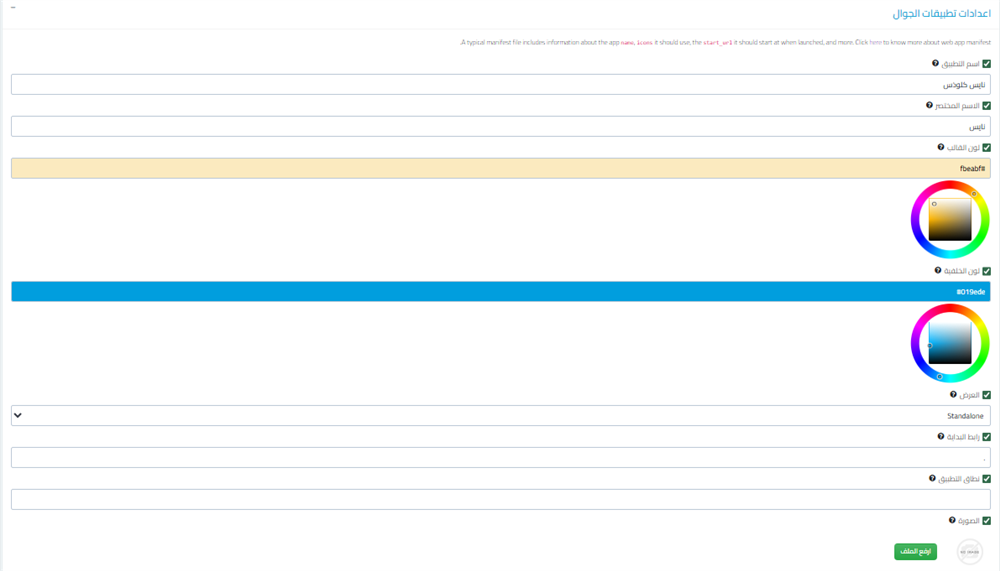The image size is (1000, 571).
Task: Collapse panel using the minimize dash
Action: tap(13, 8)
